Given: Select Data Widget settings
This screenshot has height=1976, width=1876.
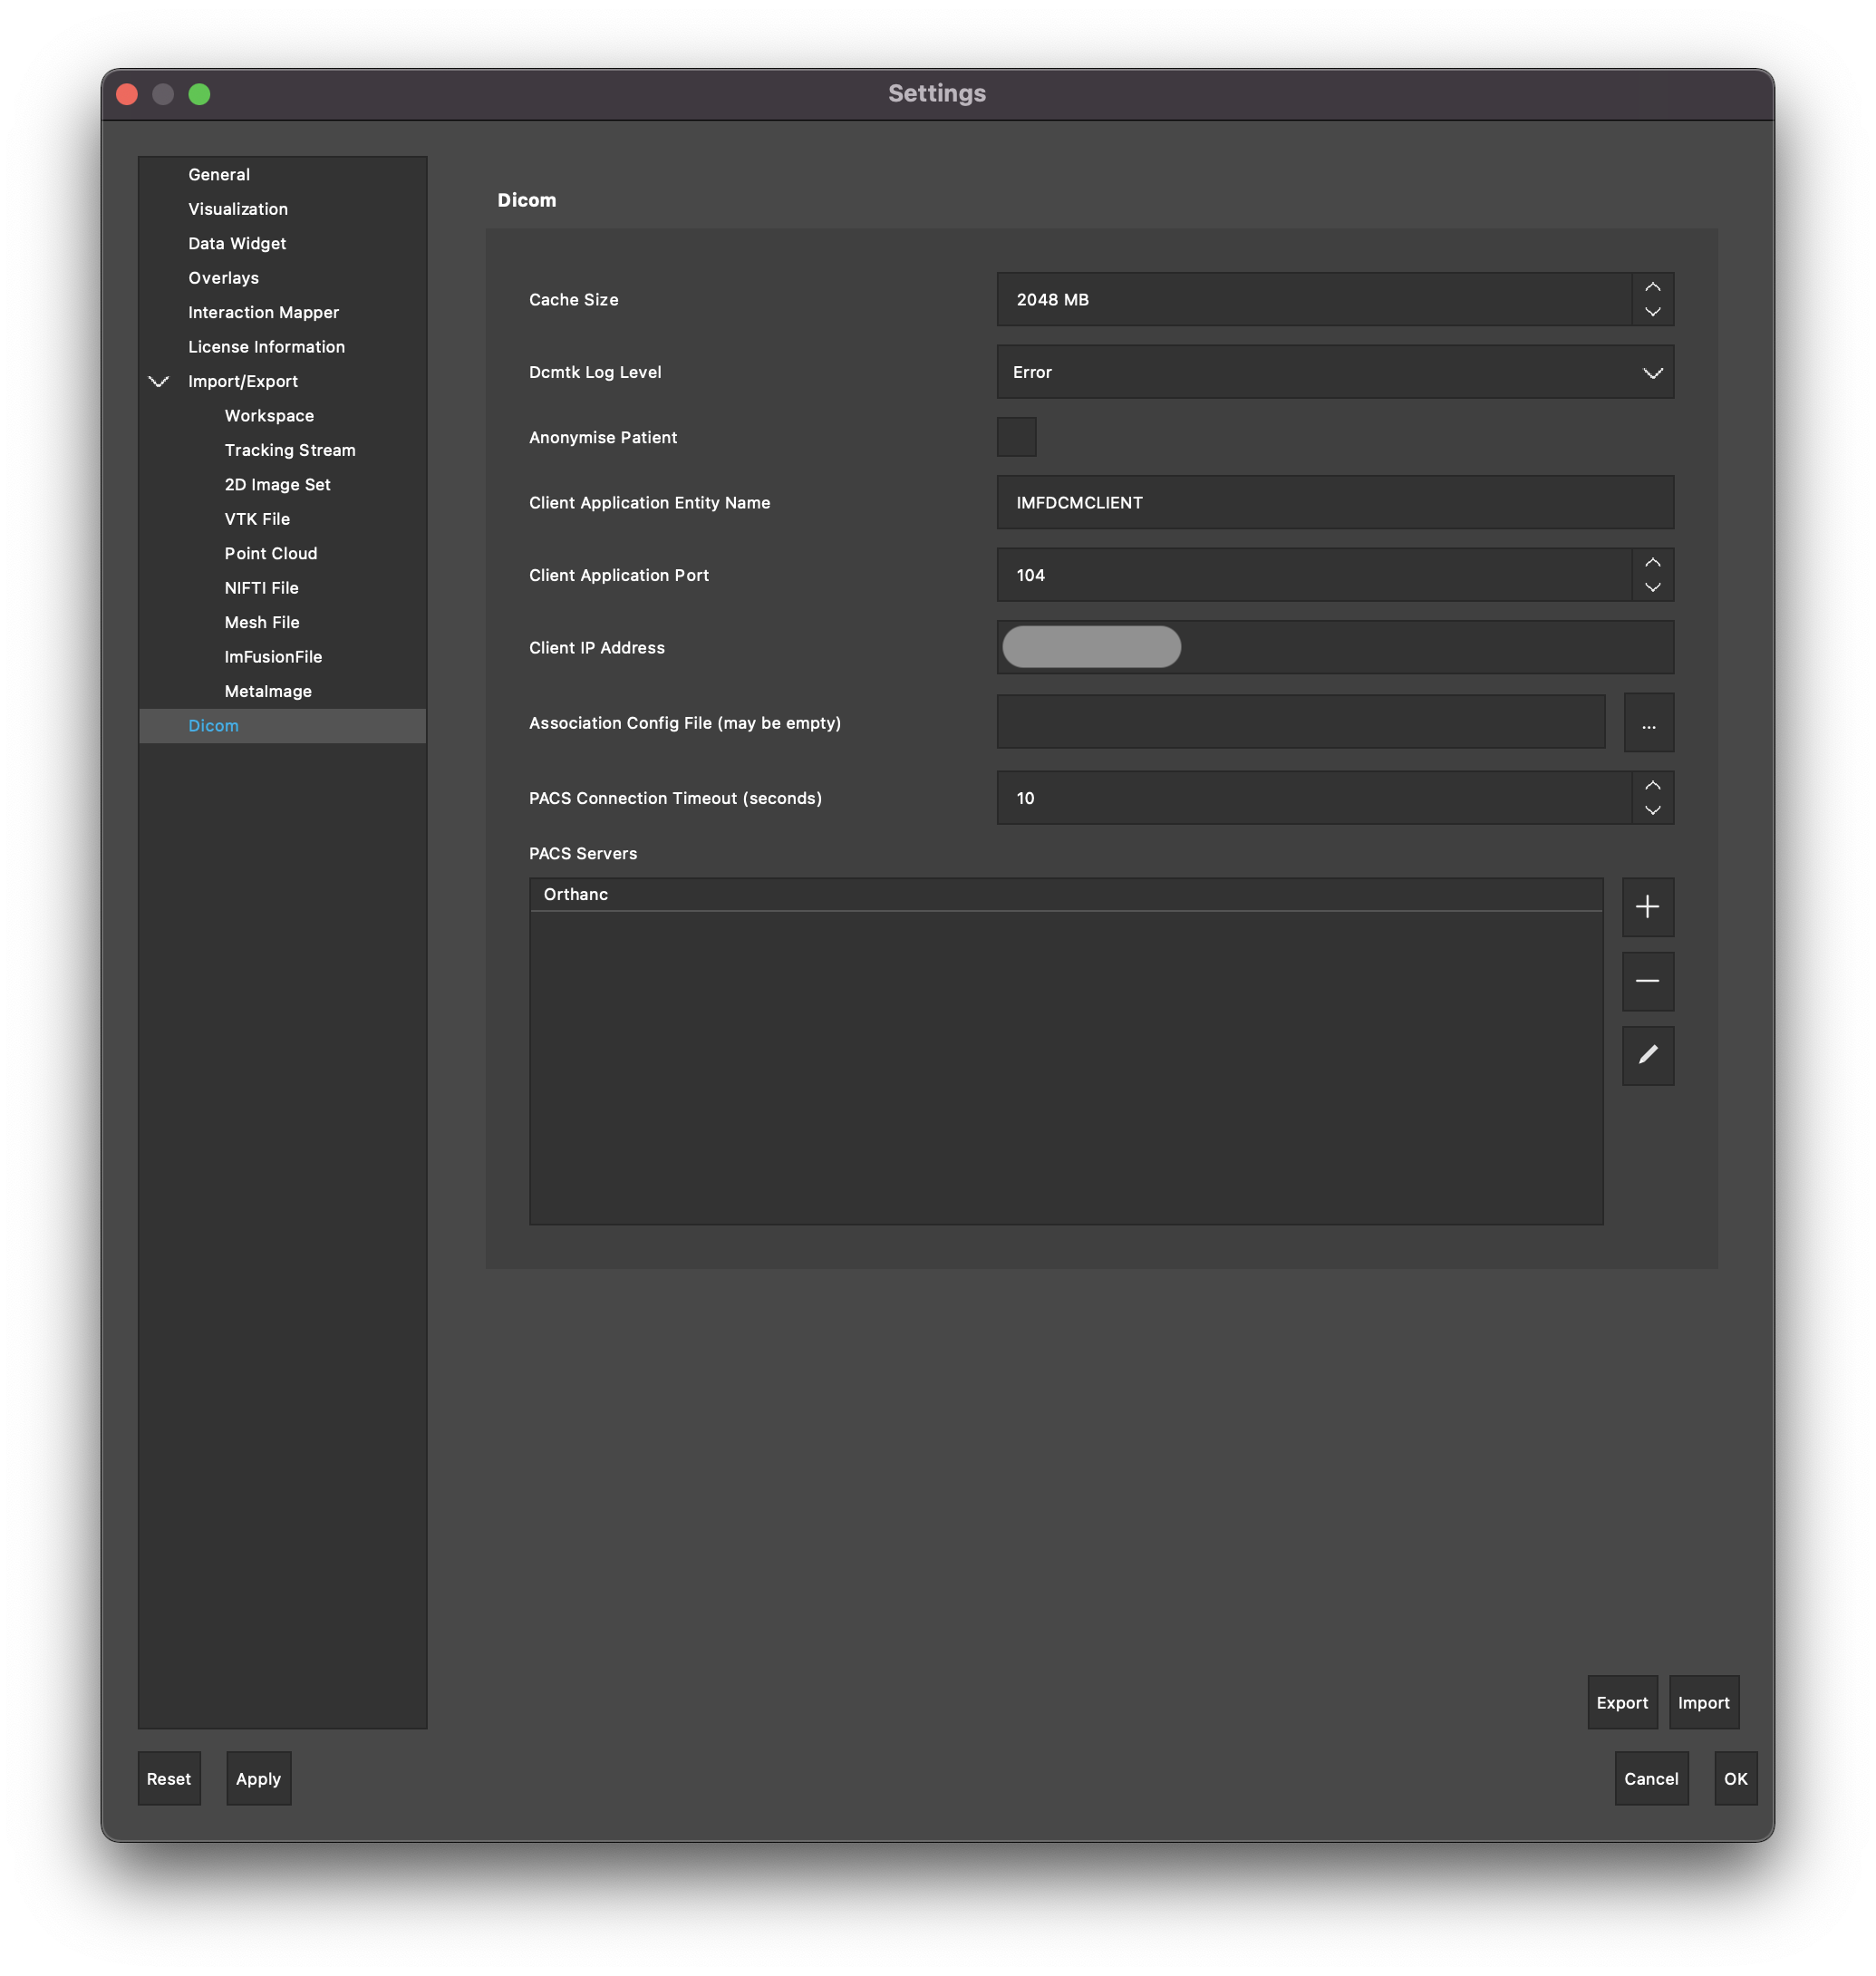Looking at the screenshot, I should tap(237, 243).
